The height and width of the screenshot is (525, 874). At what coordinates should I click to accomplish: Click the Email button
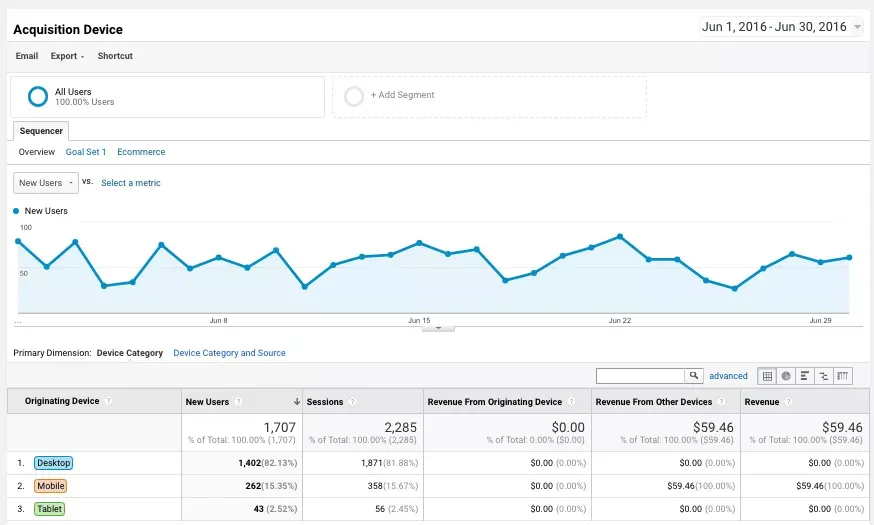pos(27,56)
